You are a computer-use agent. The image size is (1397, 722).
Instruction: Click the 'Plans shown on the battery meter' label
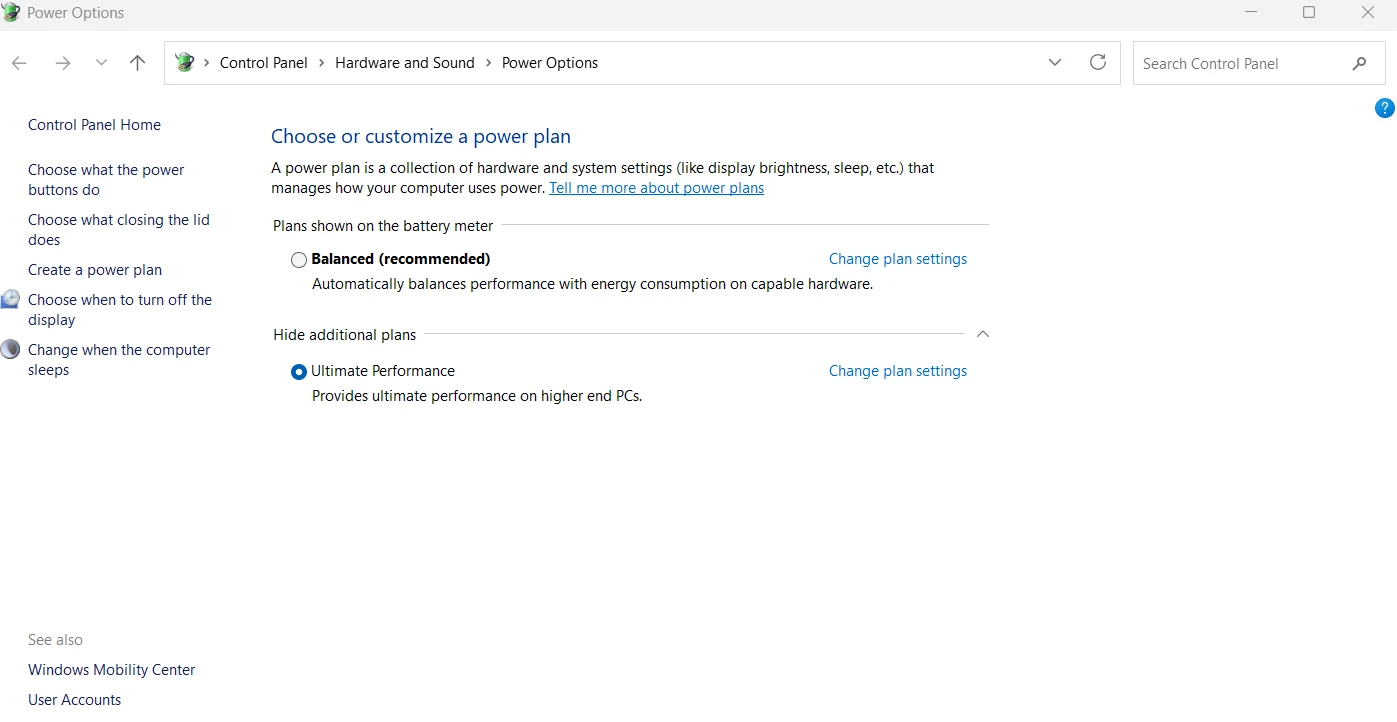[383, 226]
